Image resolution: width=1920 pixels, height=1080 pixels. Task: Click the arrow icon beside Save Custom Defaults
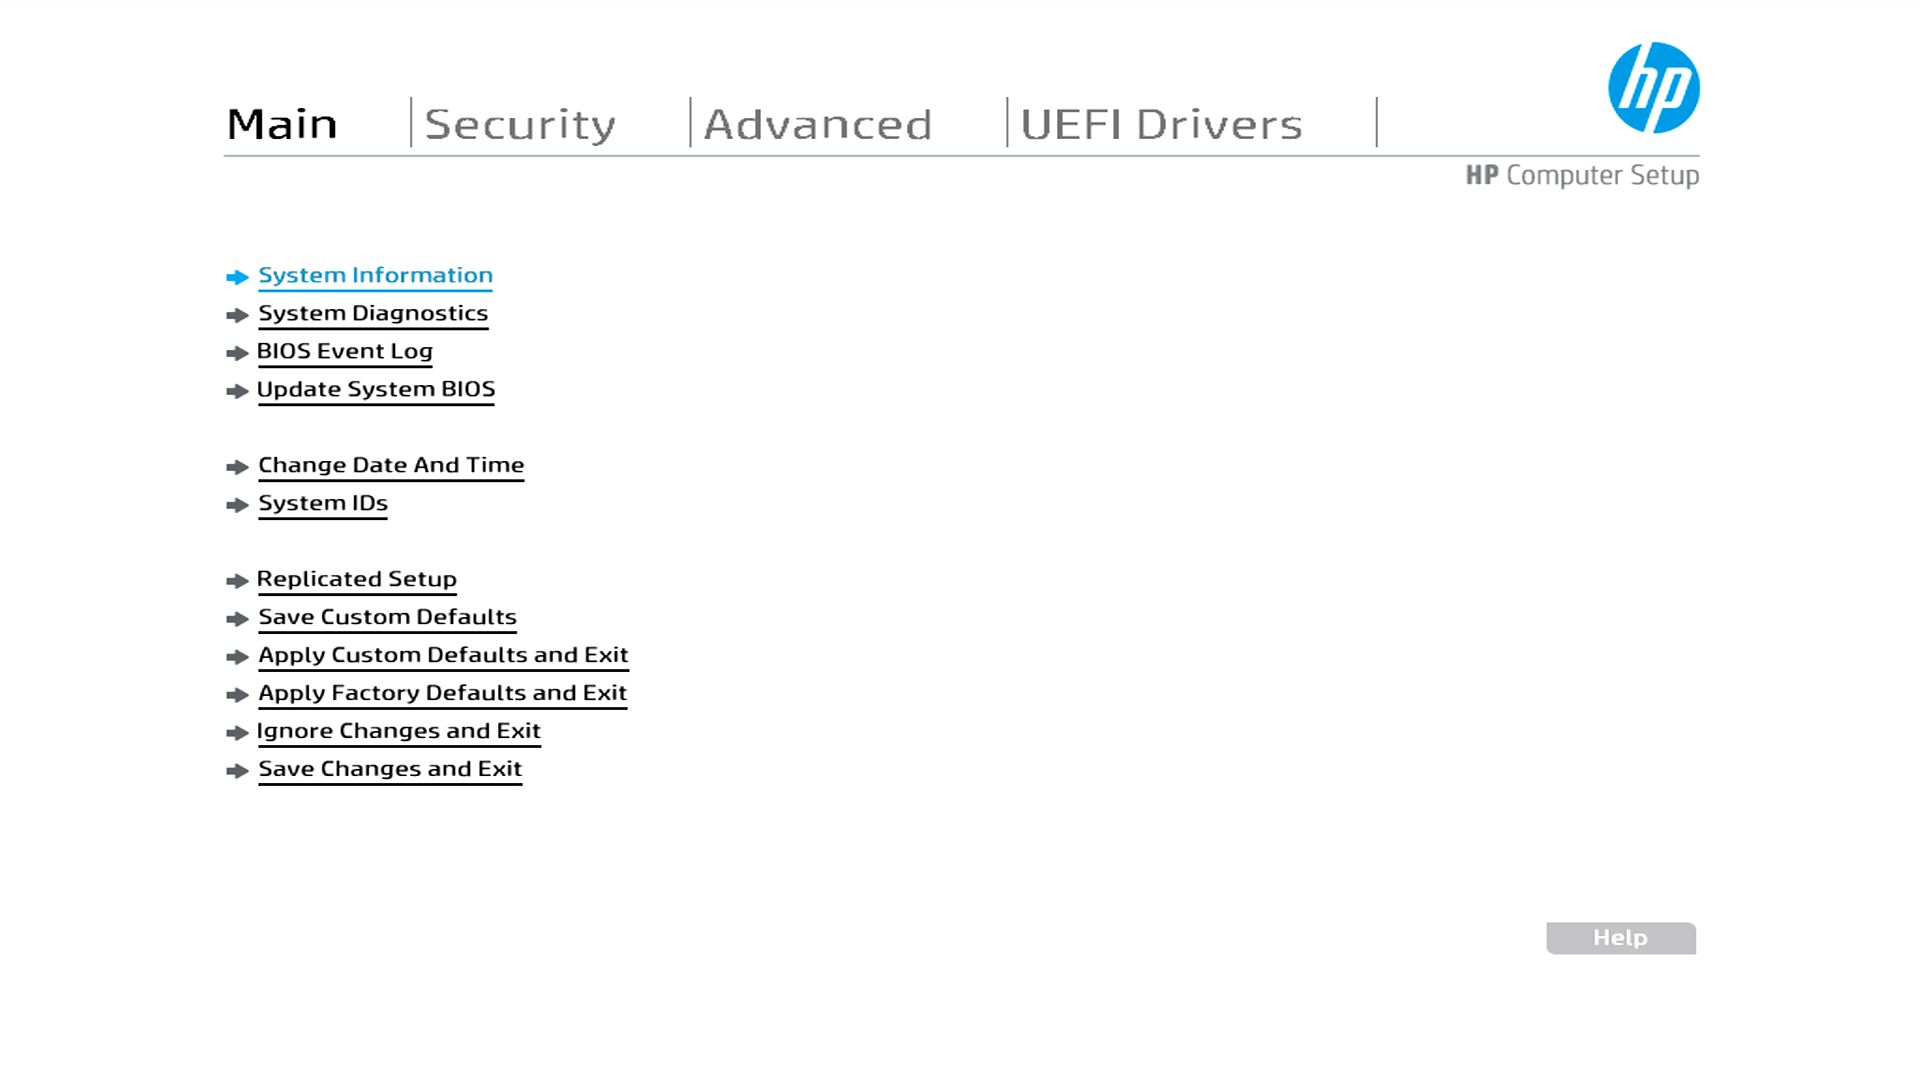point(237,619)
